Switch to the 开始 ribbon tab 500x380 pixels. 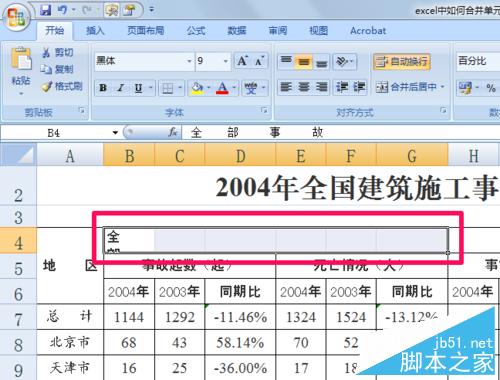coord(54,31)
